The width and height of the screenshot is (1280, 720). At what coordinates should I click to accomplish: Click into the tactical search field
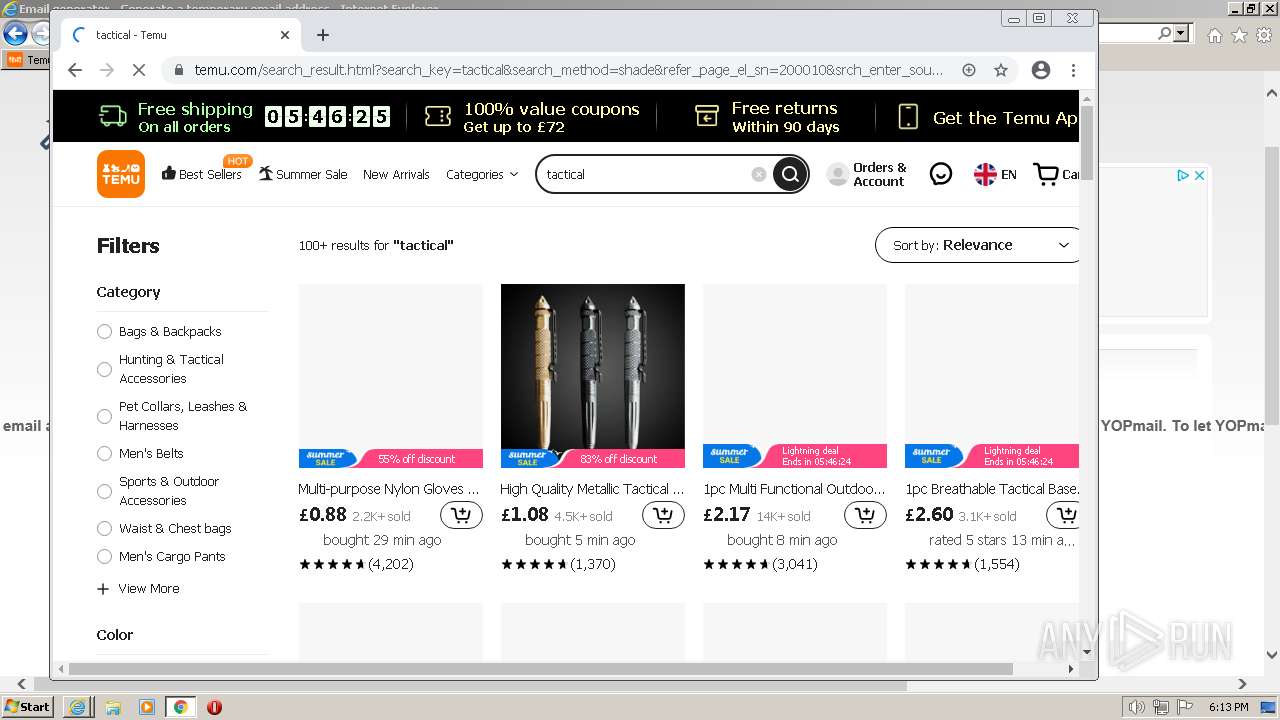[645, 174]
